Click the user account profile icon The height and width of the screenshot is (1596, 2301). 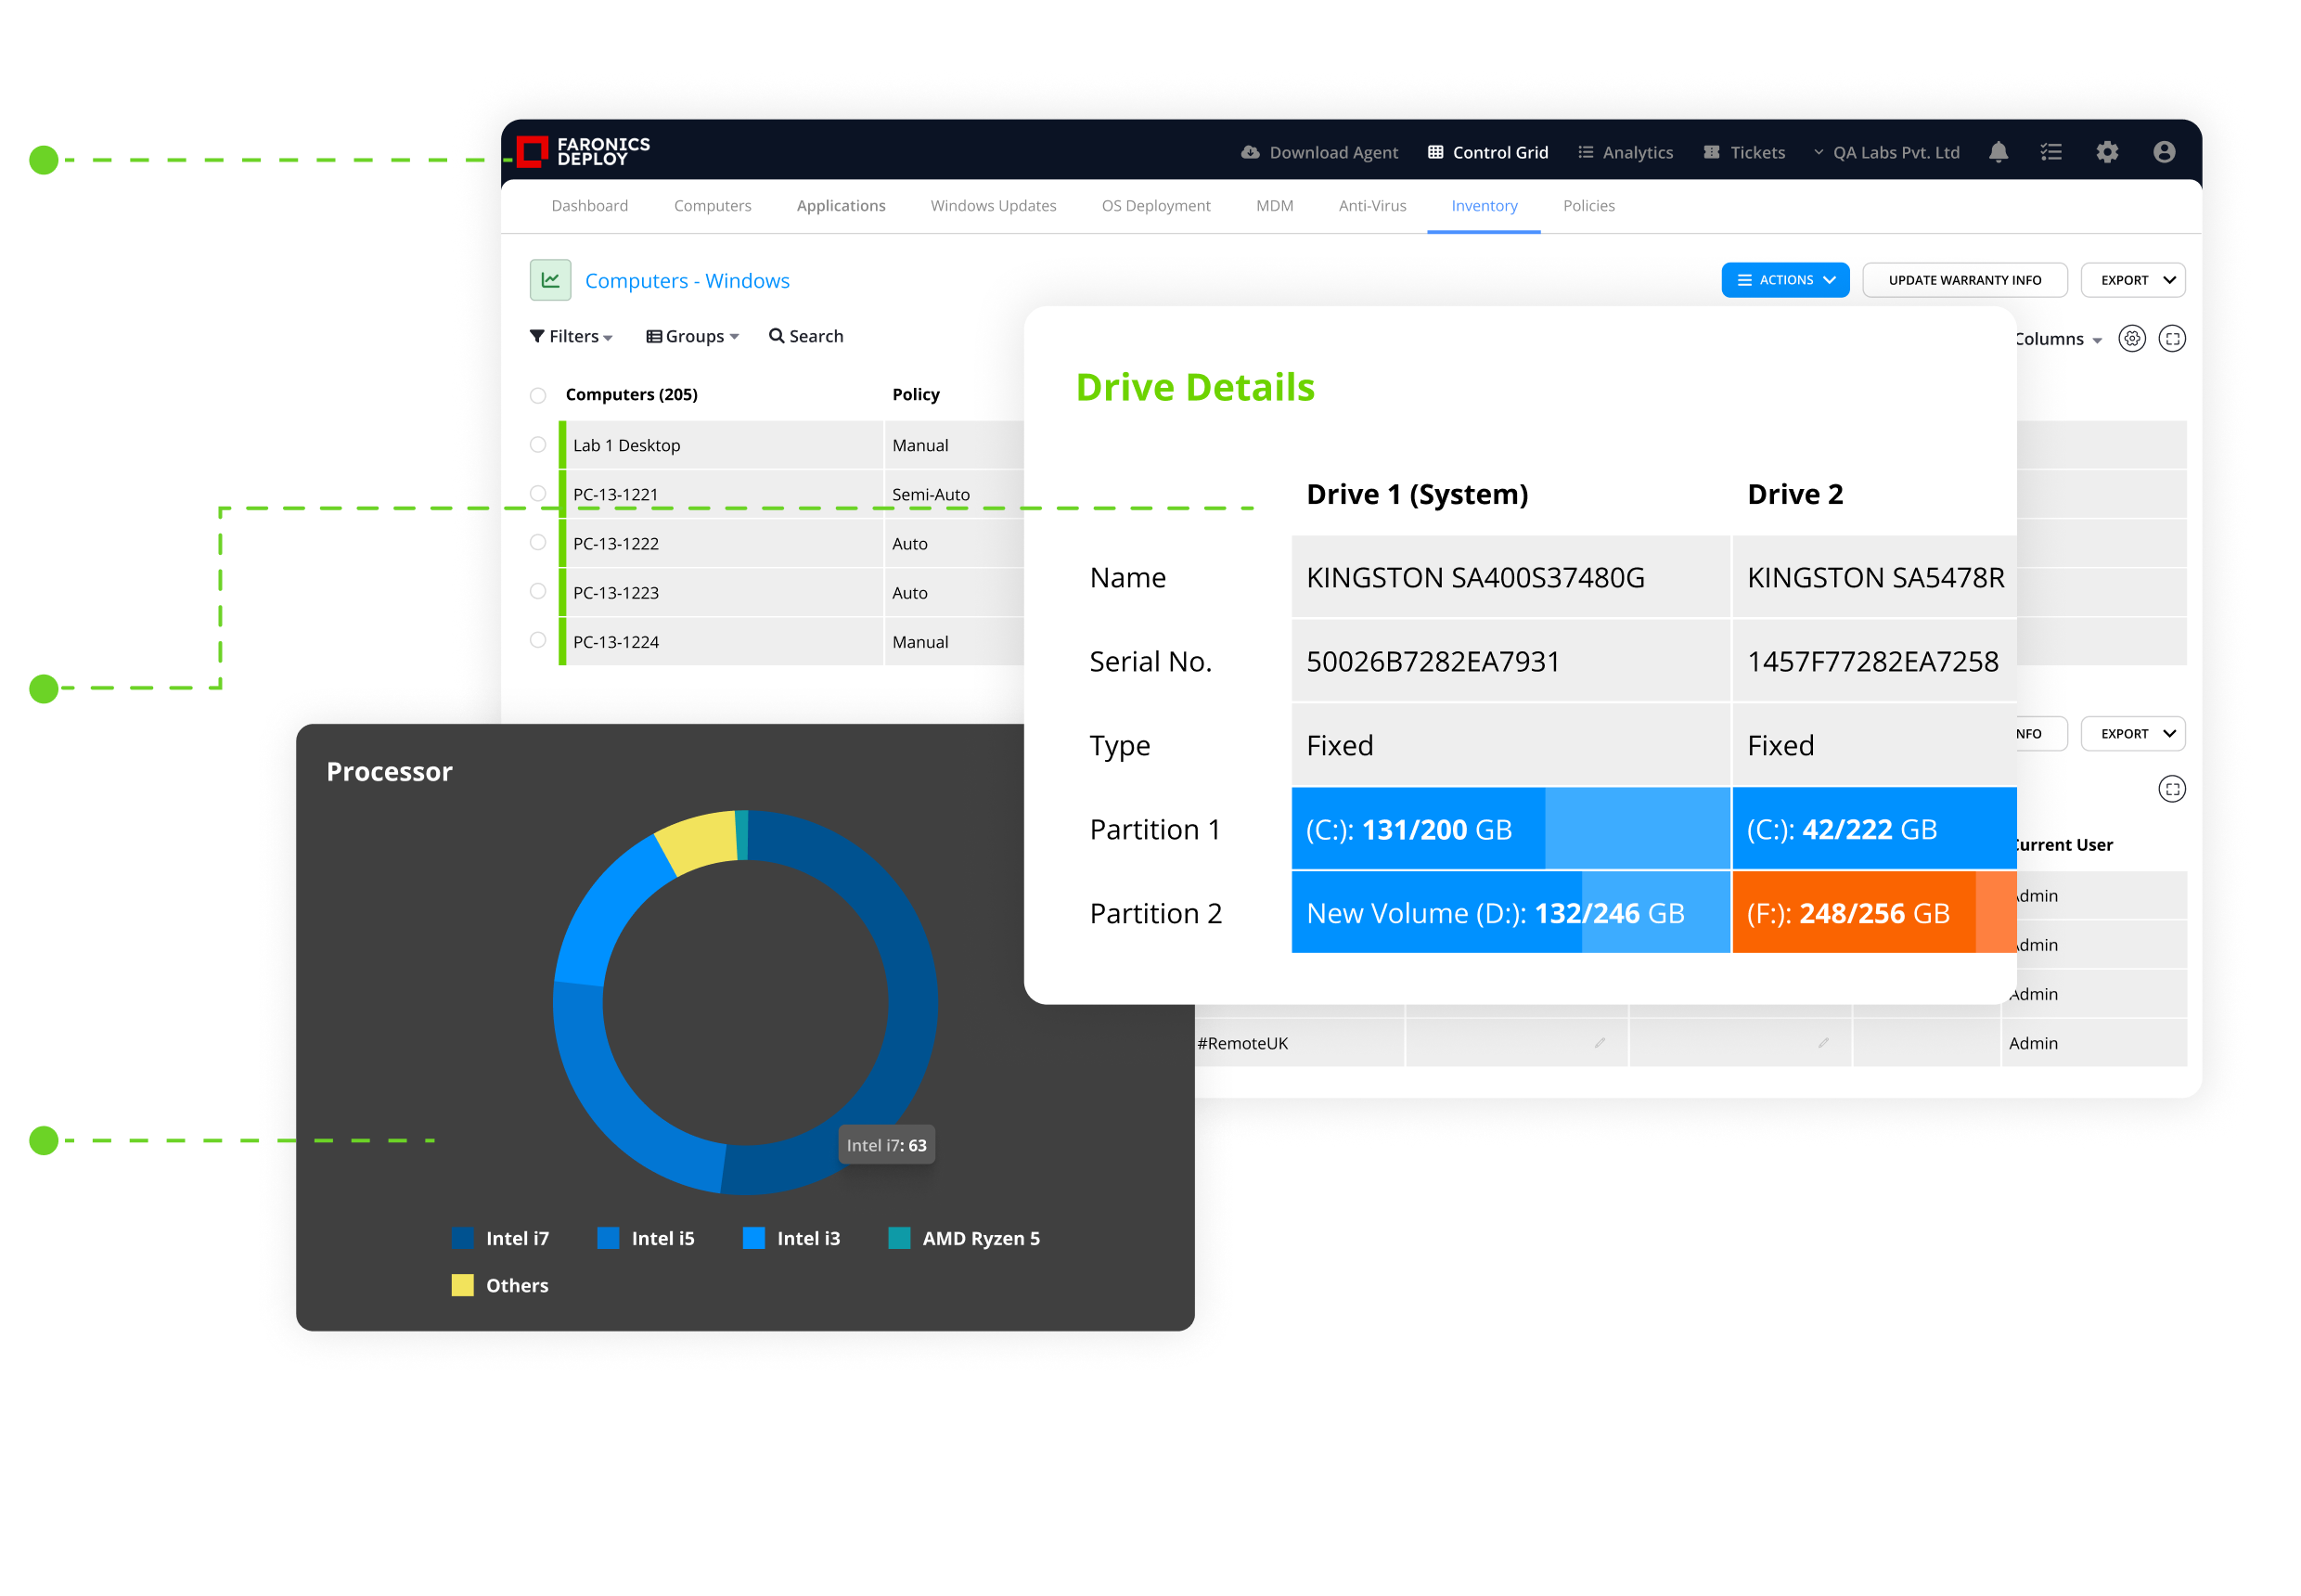point(2163,152)
